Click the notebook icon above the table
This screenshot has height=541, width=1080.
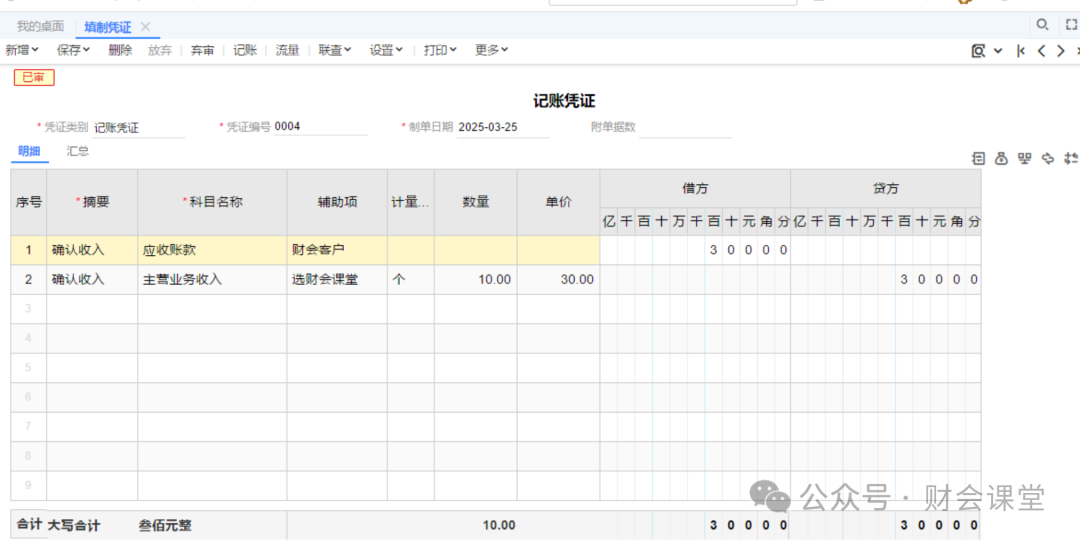978,158
